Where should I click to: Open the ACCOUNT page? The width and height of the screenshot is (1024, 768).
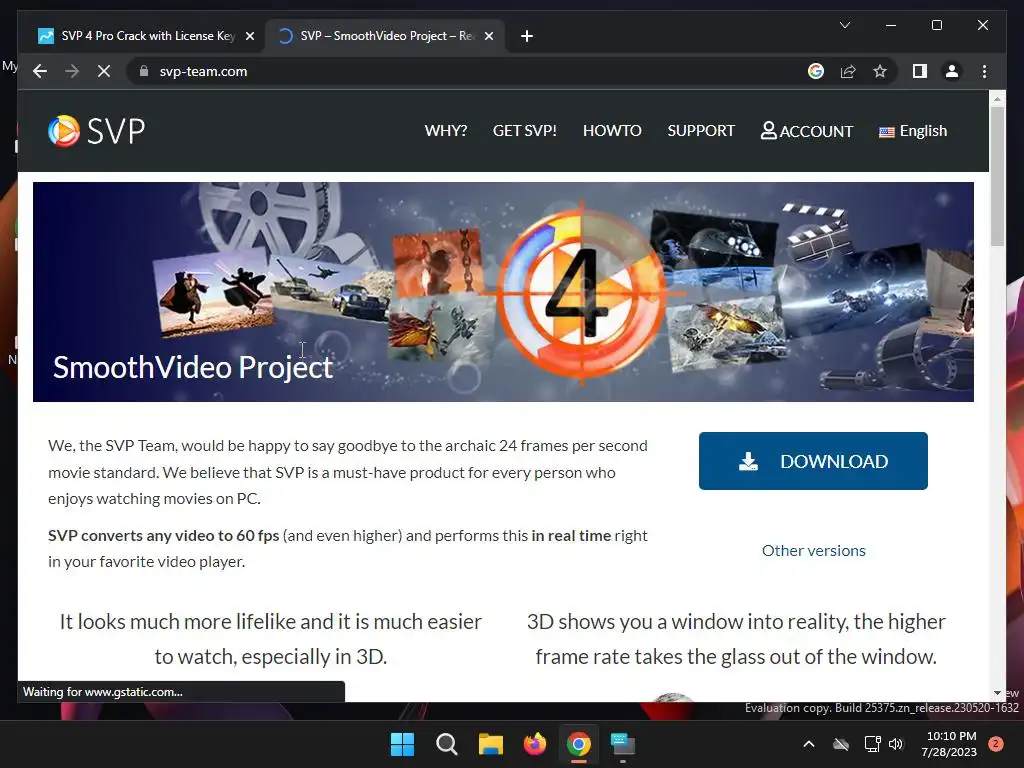(807, 131)
